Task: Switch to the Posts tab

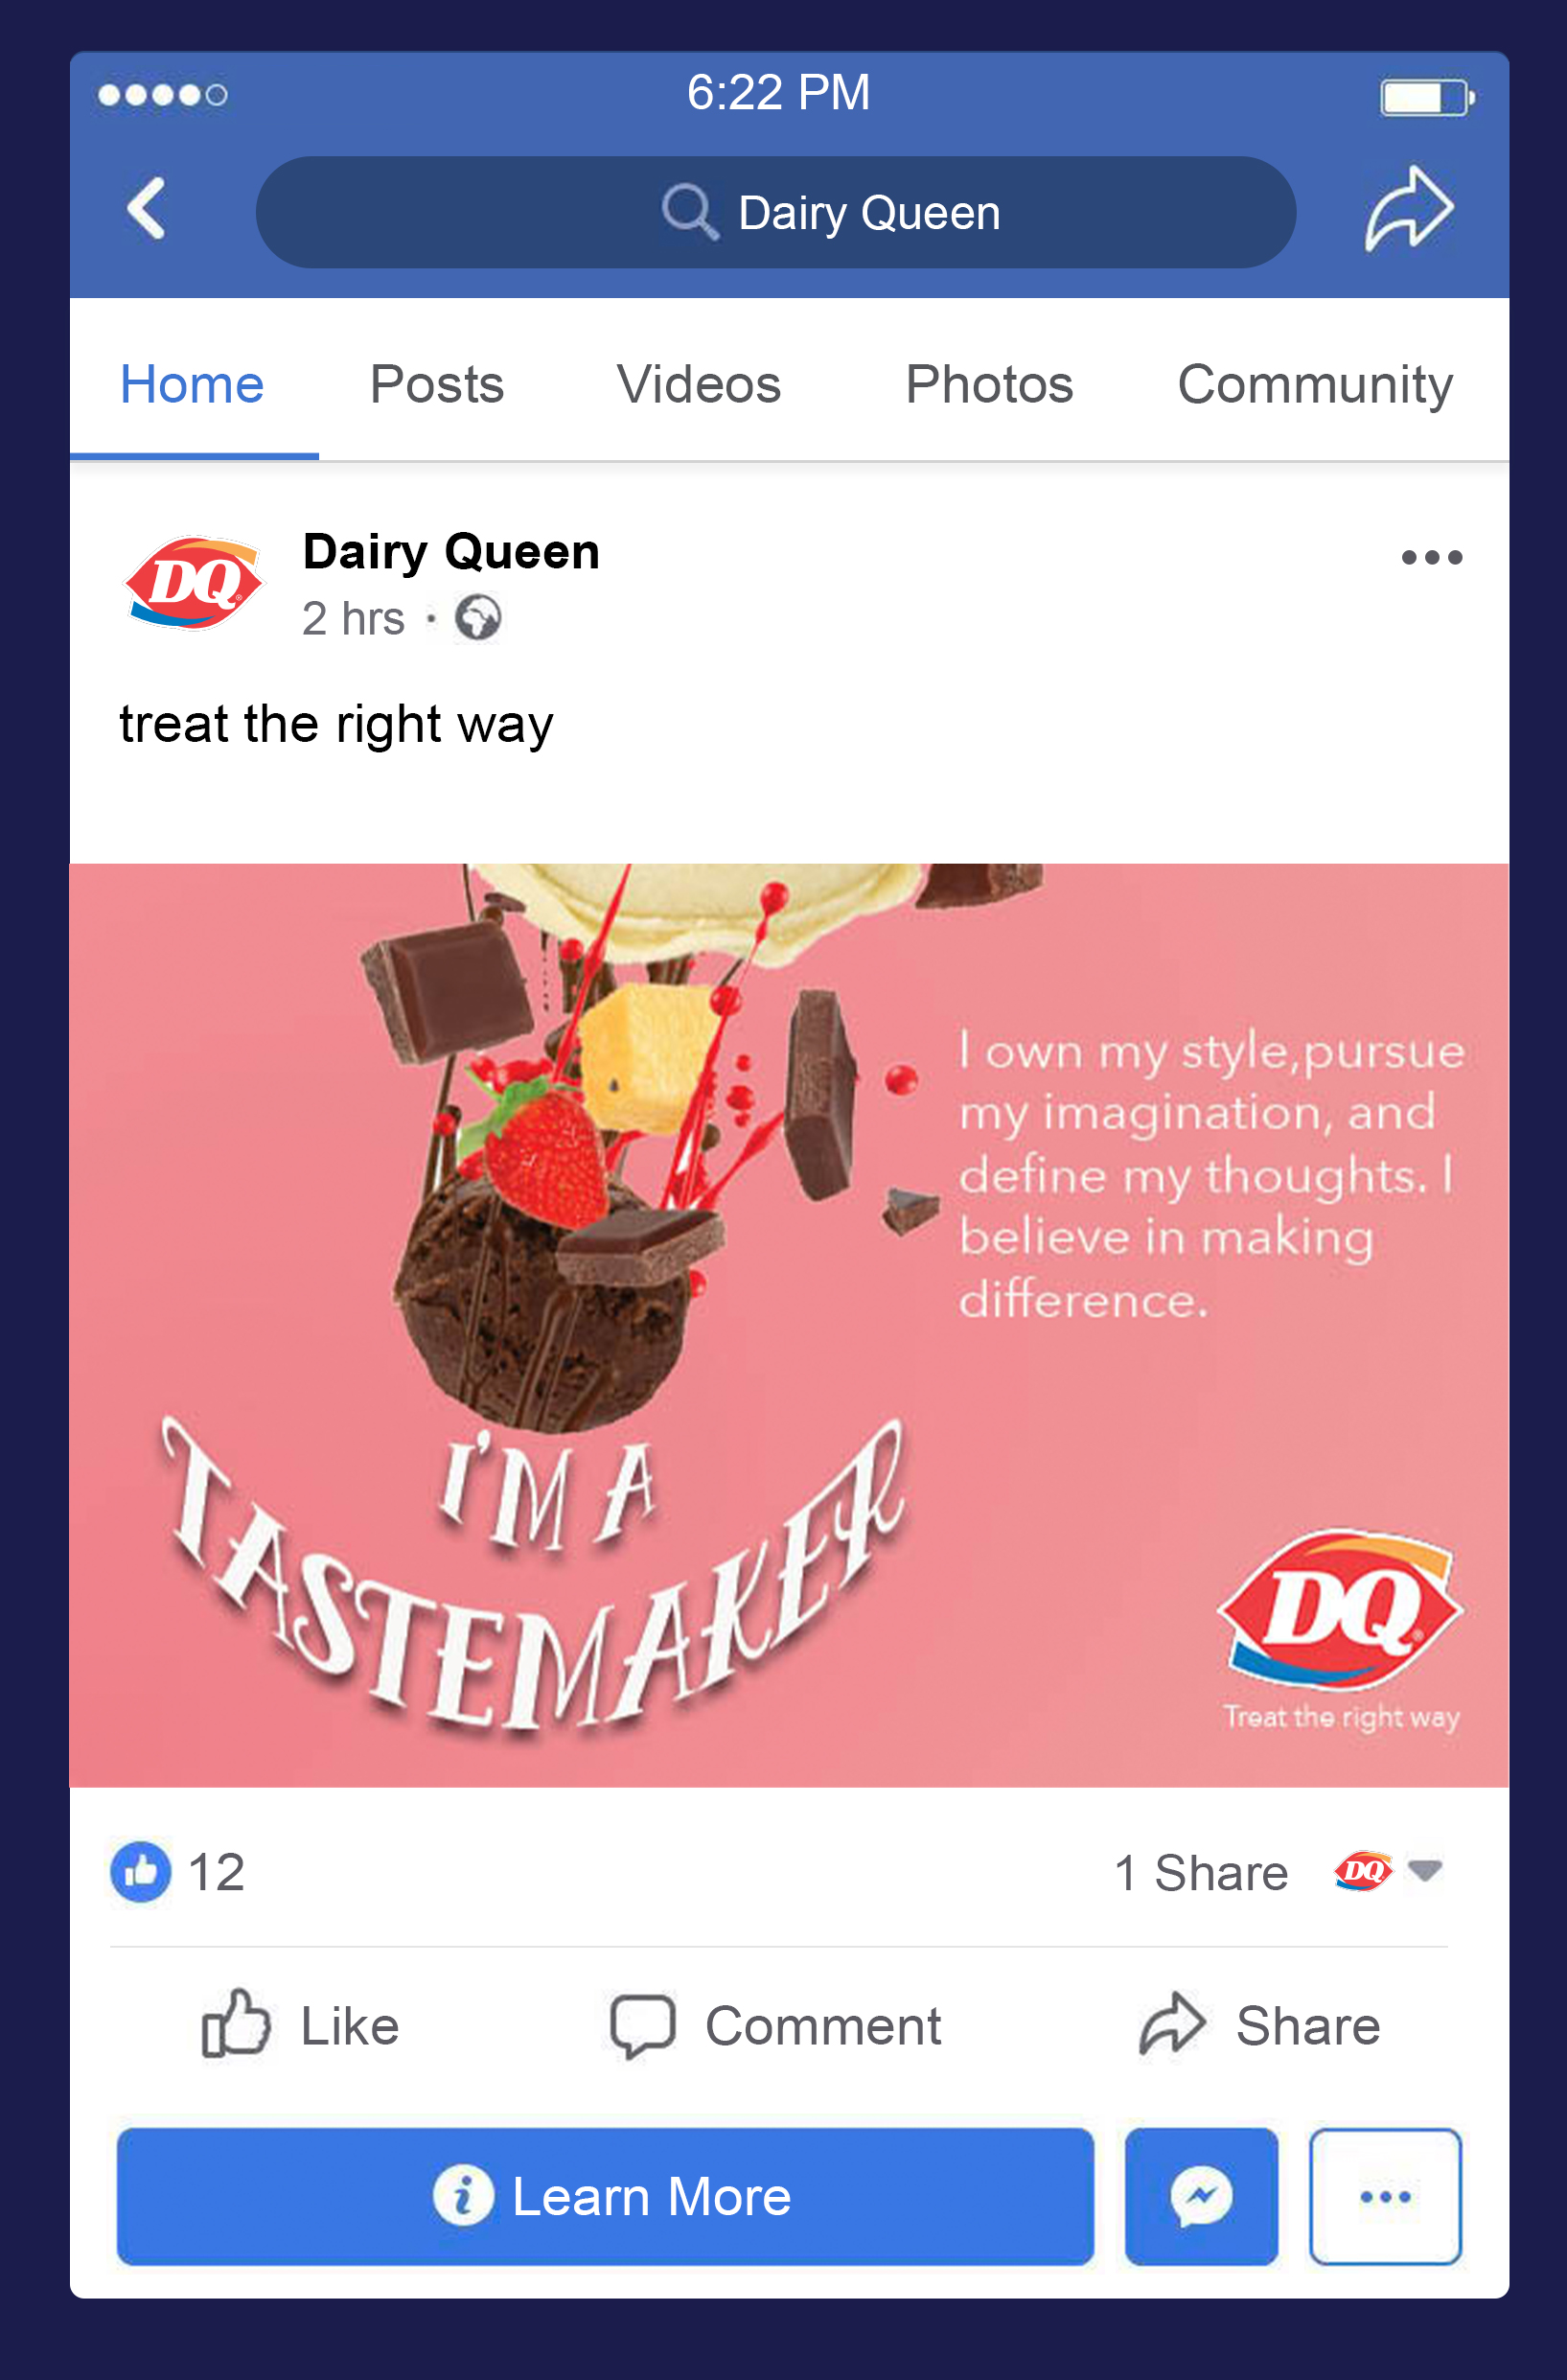Action: 437,384
